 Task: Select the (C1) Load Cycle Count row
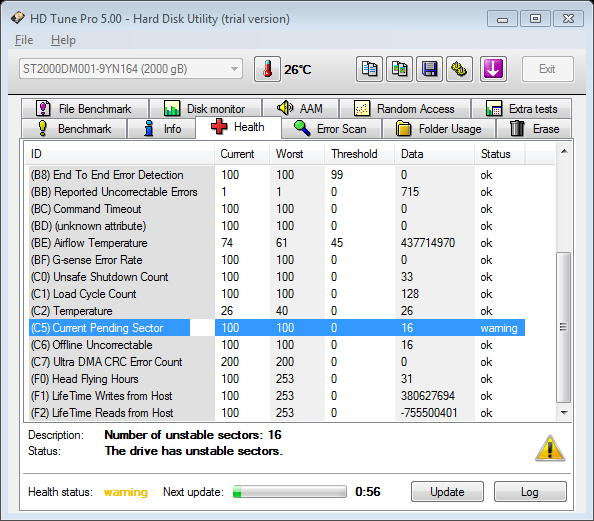277,294
